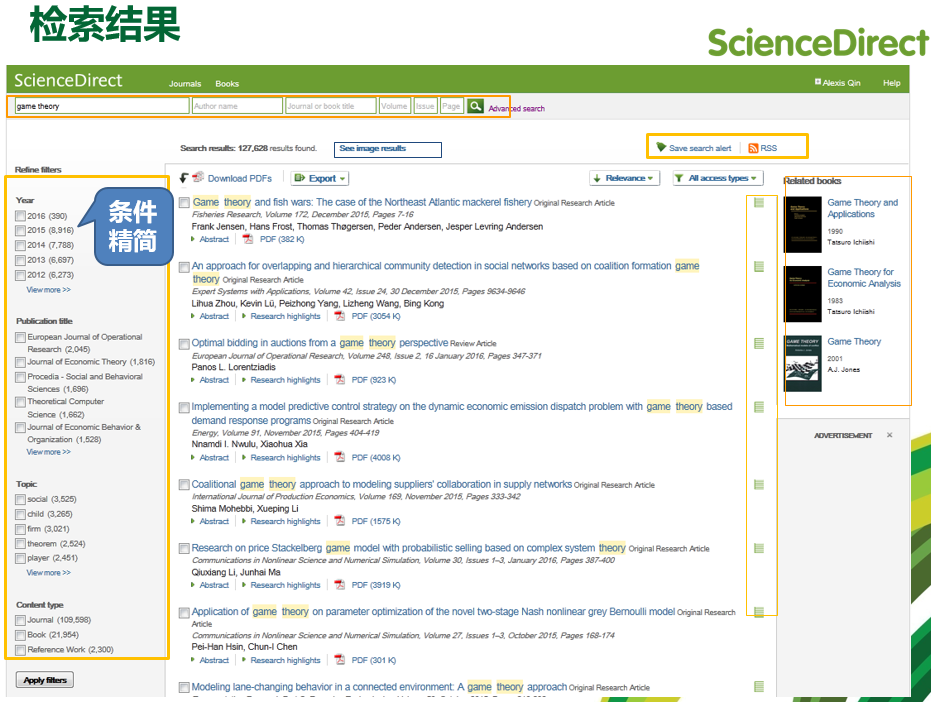
Task: Open PDF icon for fish wars article
Action: click(248, 239)
